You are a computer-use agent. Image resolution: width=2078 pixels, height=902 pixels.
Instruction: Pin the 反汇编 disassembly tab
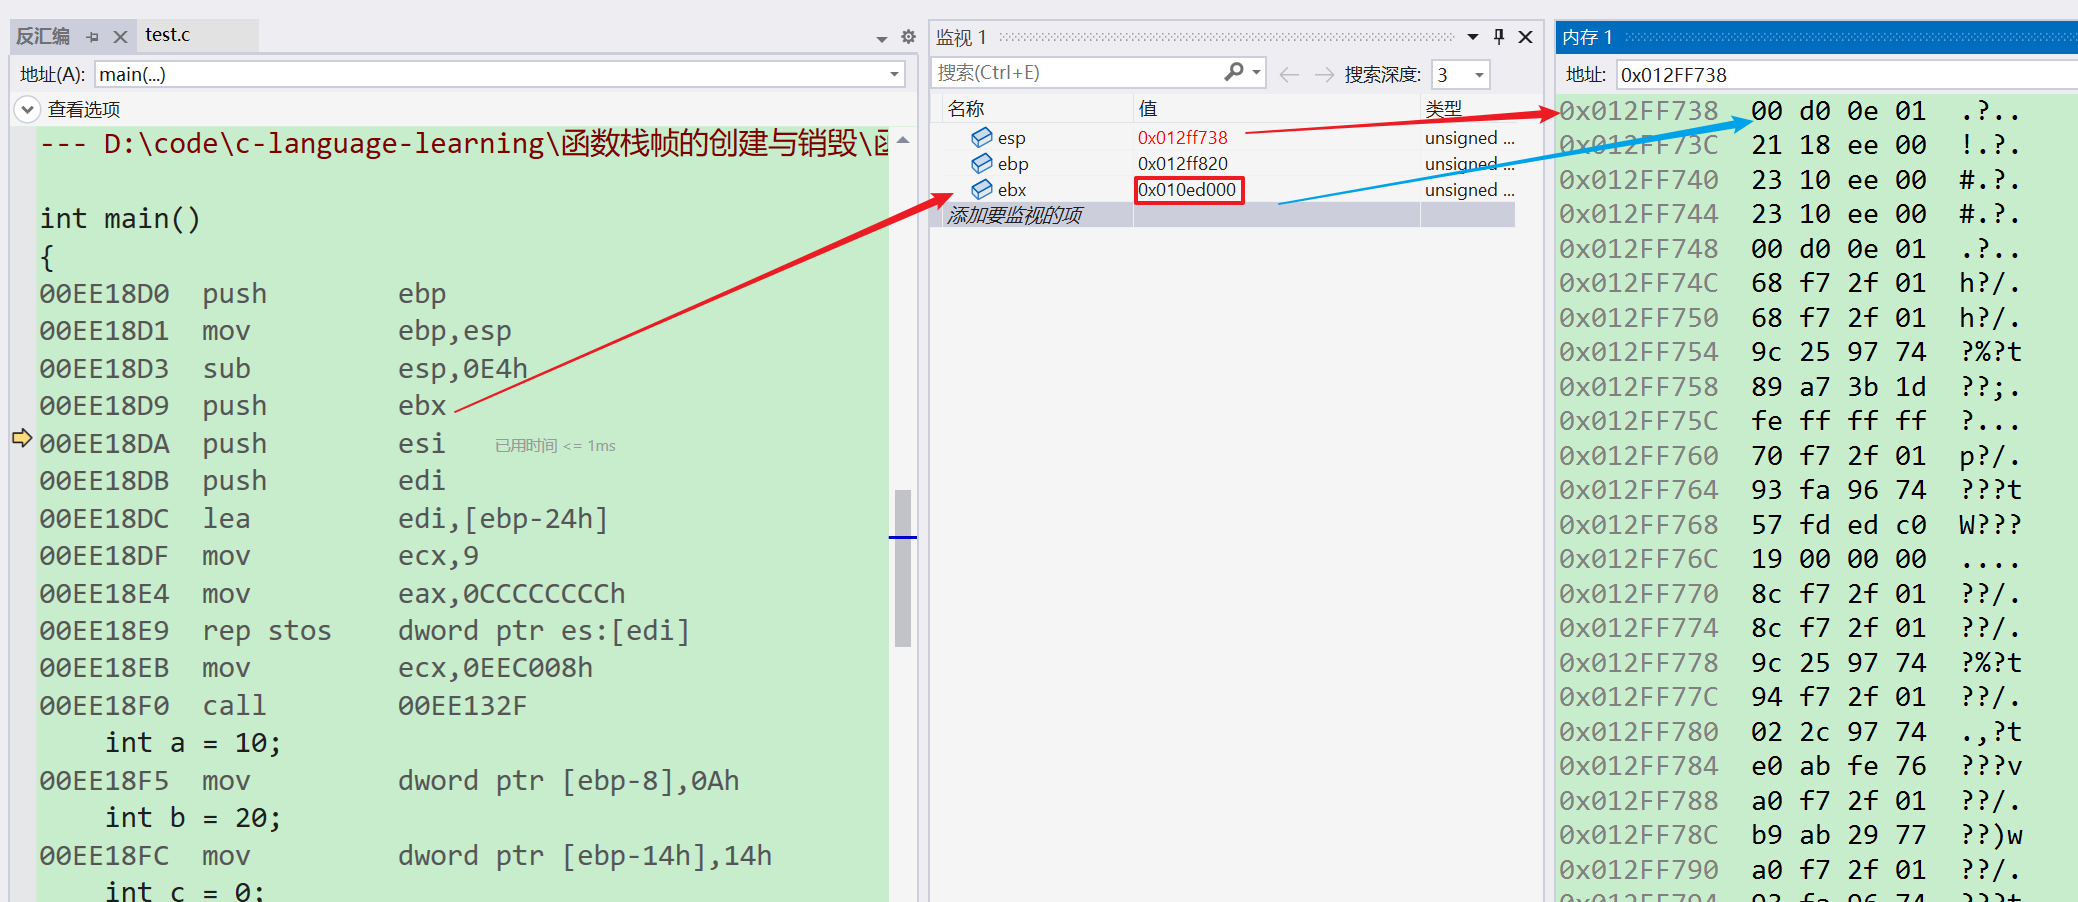click(93, 37)
